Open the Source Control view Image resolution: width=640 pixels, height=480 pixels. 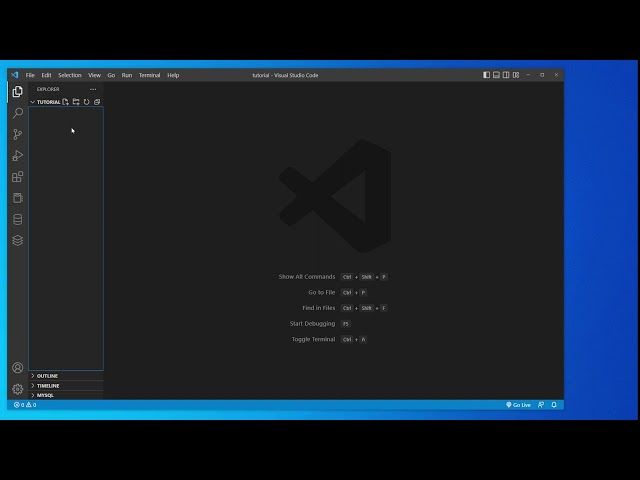coord(18,134)
